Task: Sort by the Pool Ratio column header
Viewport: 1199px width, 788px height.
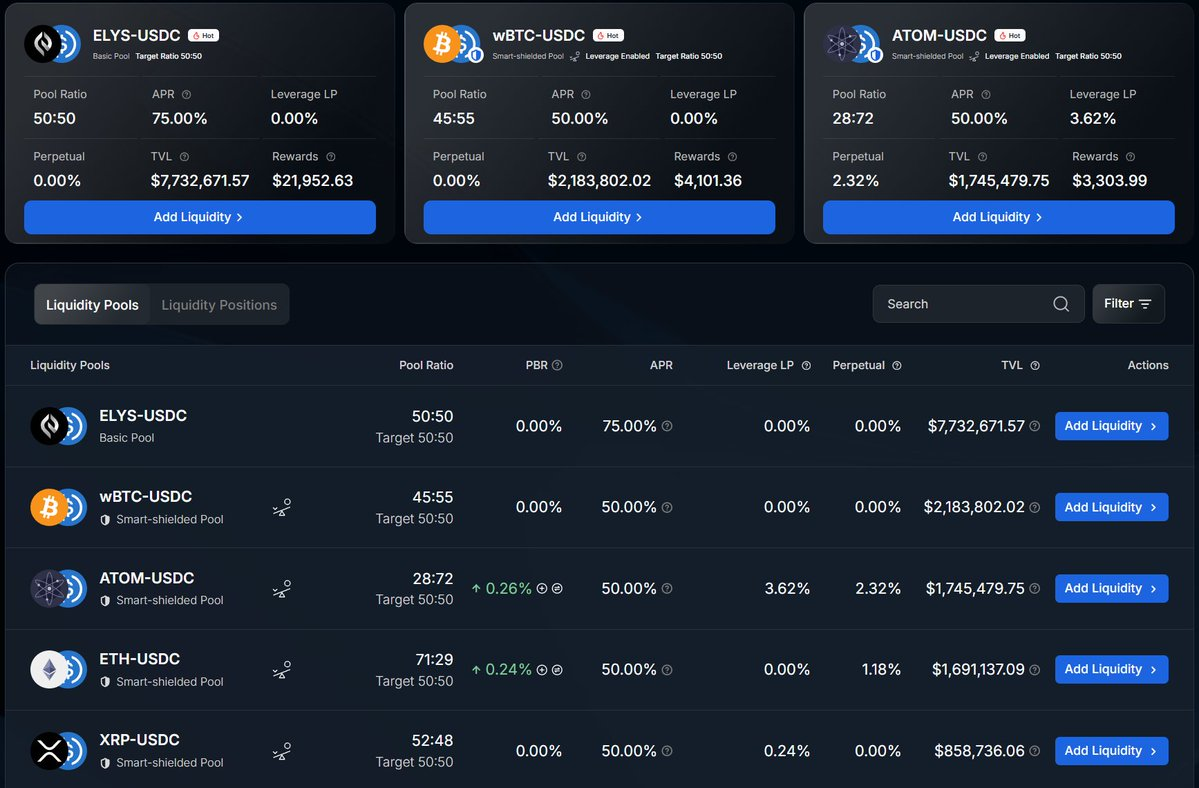Action: [426, 365]
